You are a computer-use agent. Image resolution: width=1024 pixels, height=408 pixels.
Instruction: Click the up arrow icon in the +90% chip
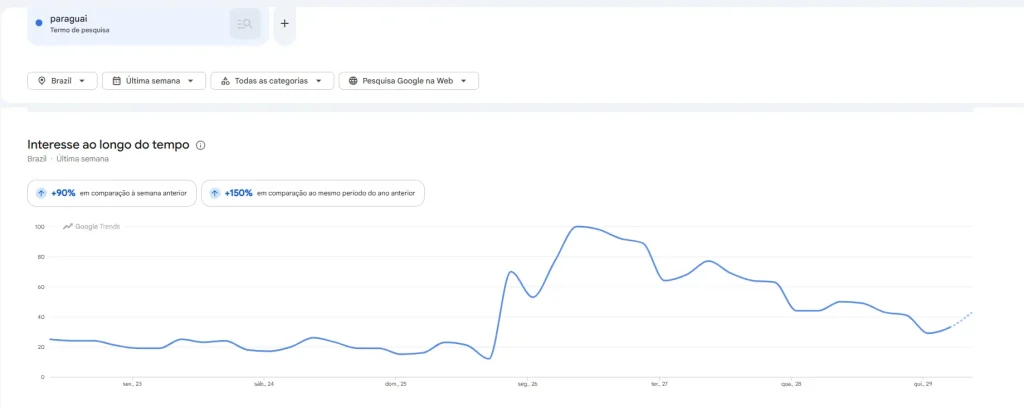[41, 193]
